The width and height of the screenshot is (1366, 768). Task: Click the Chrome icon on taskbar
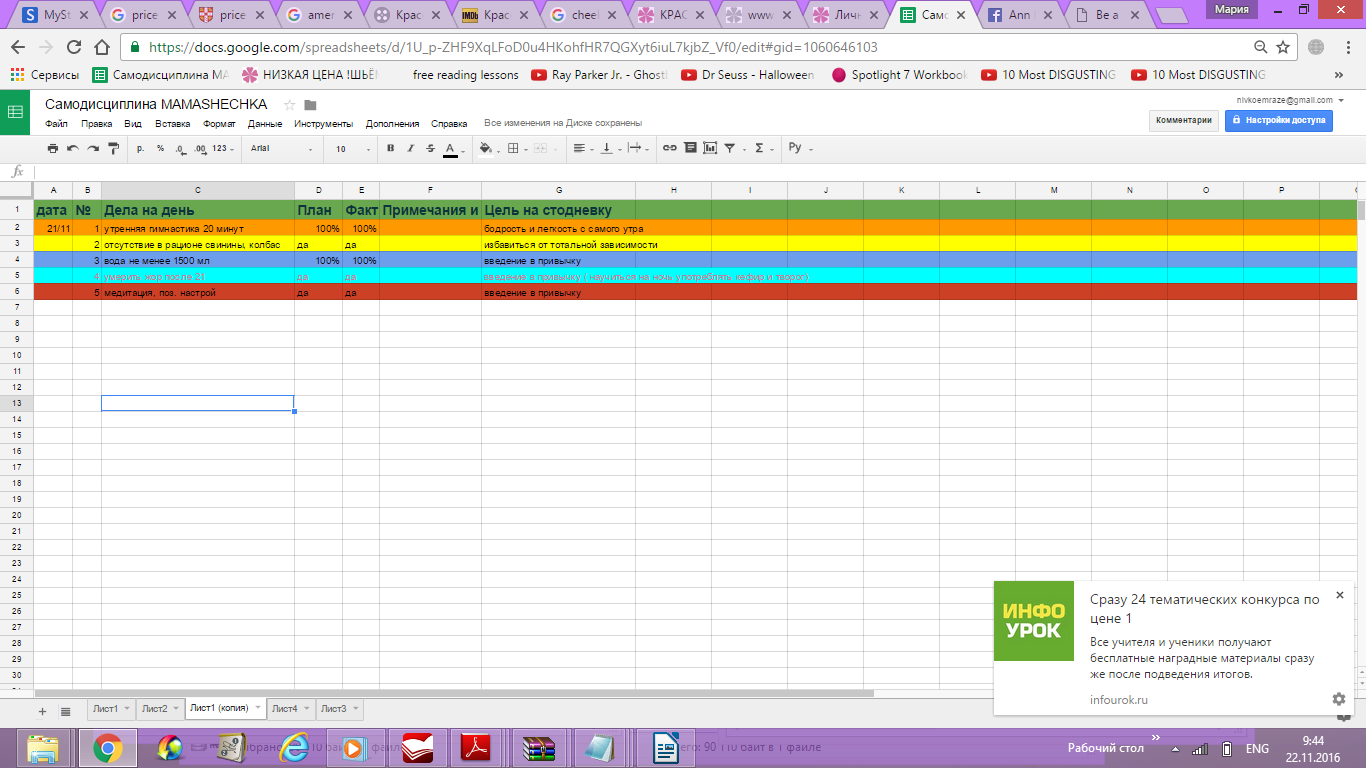point(107,748)
